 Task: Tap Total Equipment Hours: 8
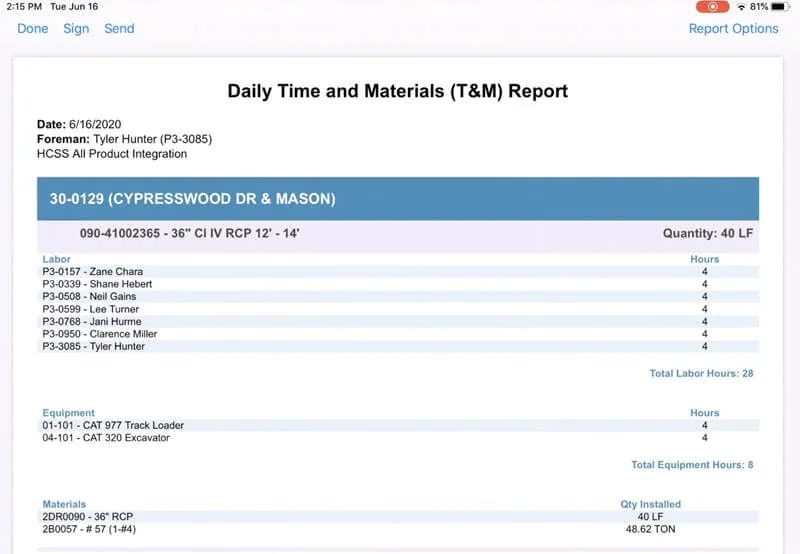(x=692, y=465)
